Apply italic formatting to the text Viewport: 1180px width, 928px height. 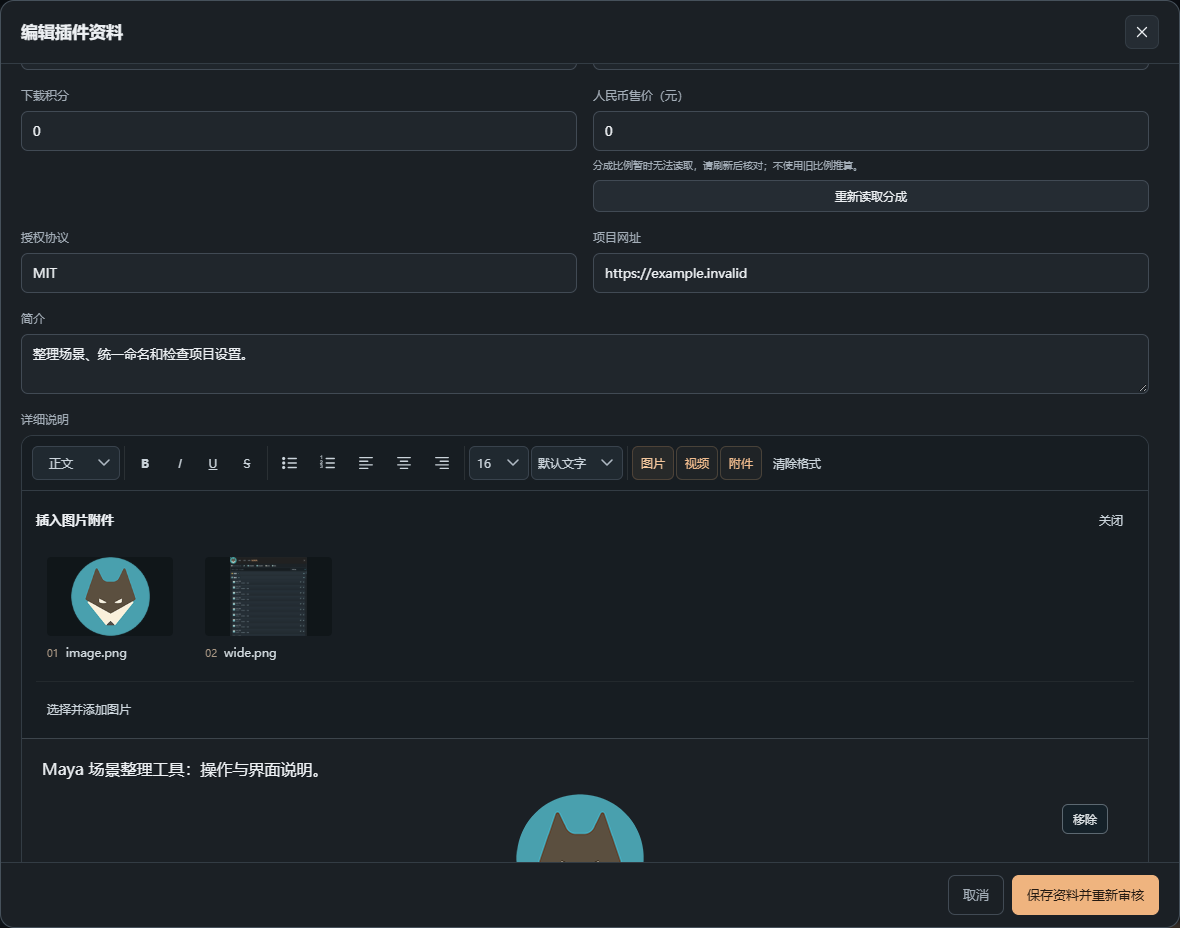[x=179, y=464]
